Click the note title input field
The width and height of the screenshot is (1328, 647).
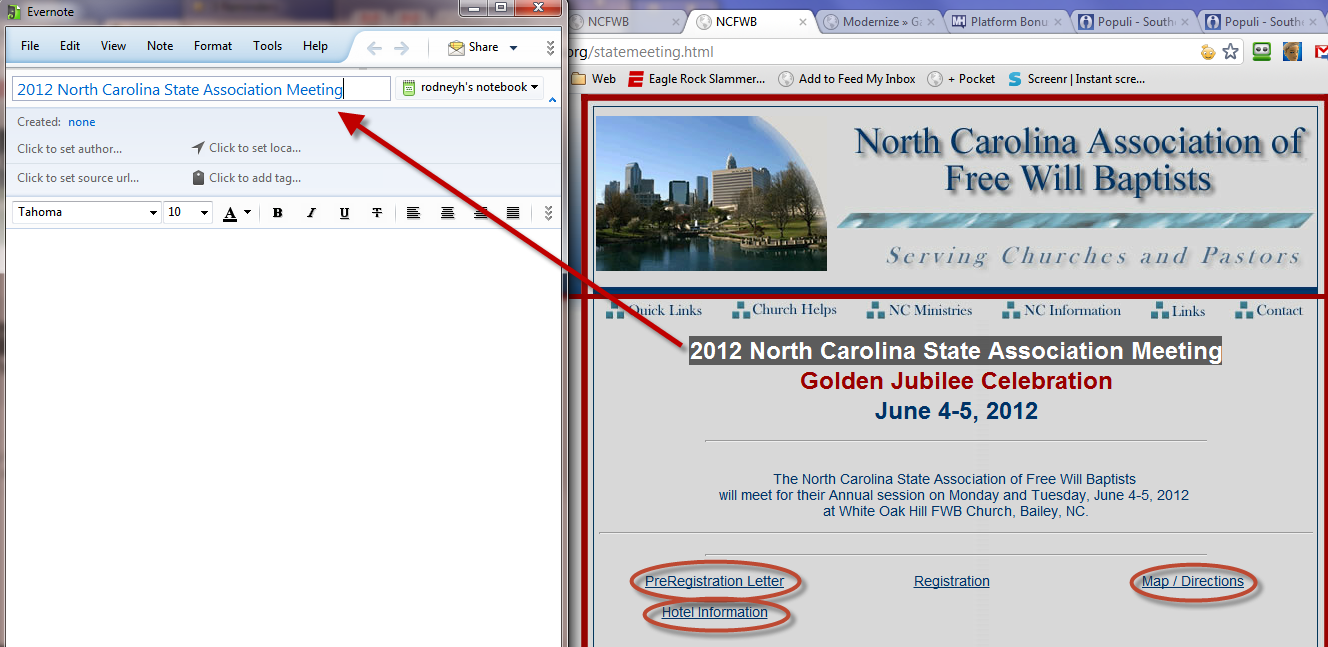click(200, 90)
